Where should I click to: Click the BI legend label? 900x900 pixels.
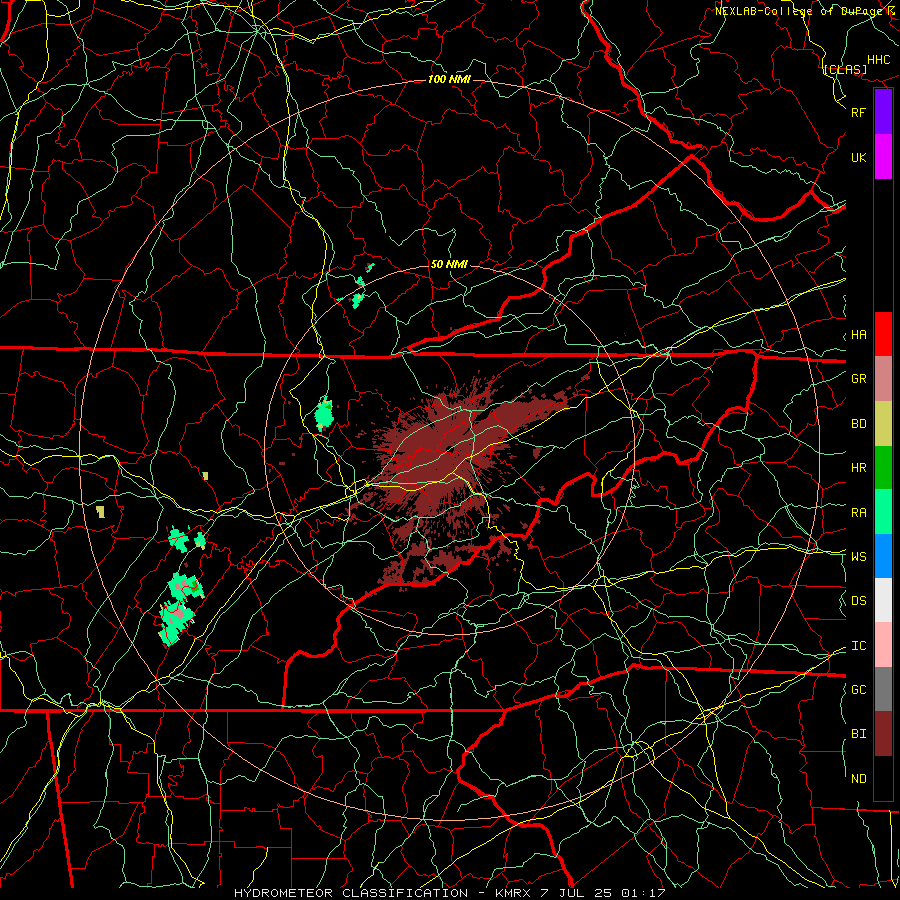[x=858, y=734]
